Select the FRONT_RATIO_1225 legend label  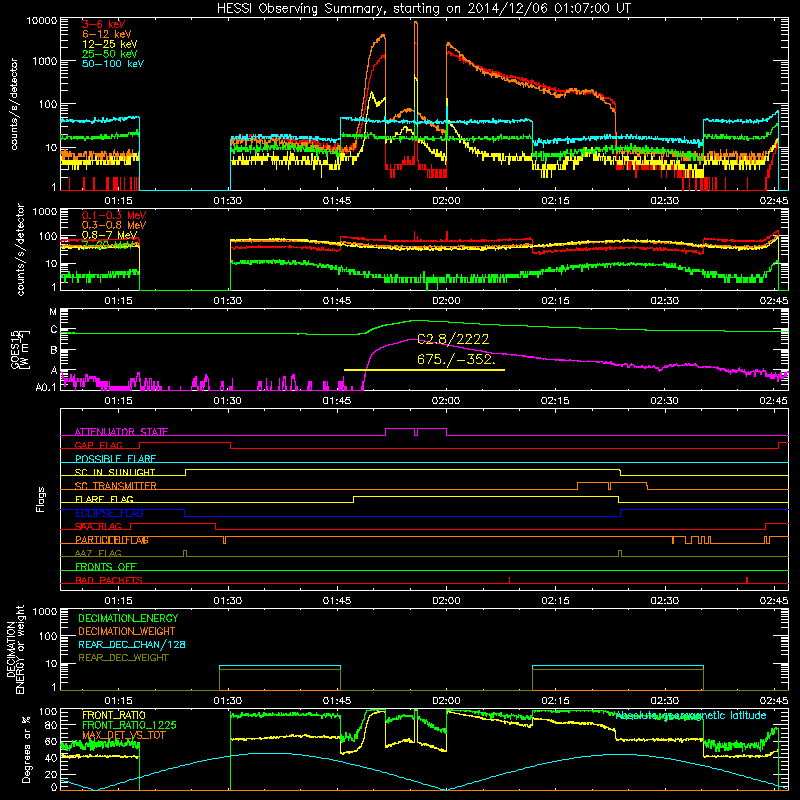[x=129, y=725]
